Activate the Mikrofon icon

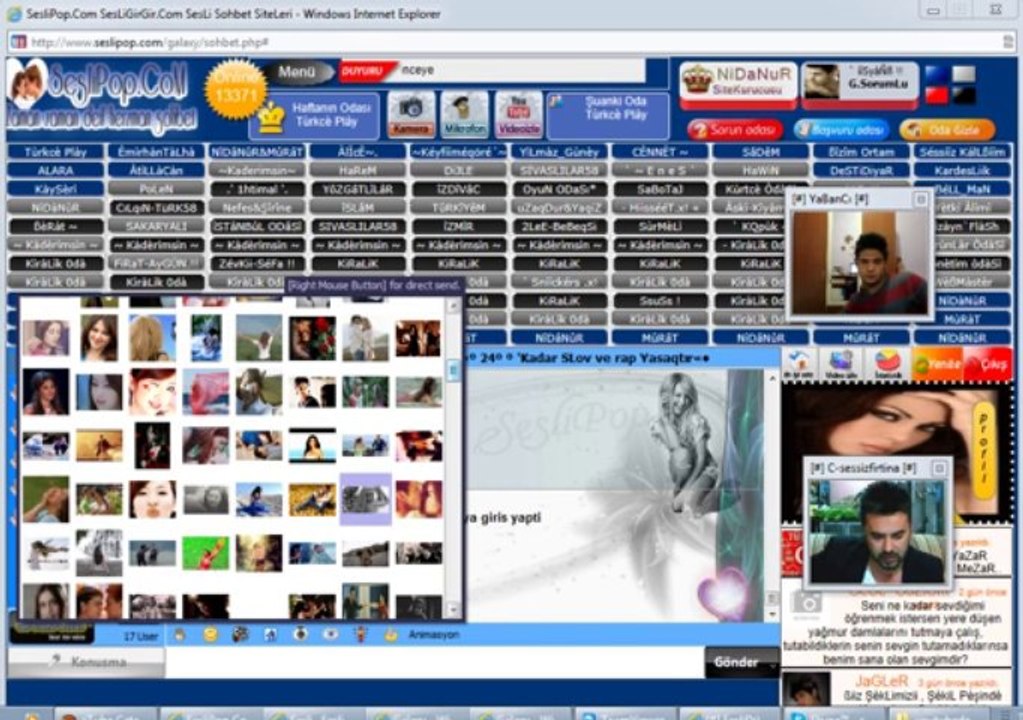464,115
